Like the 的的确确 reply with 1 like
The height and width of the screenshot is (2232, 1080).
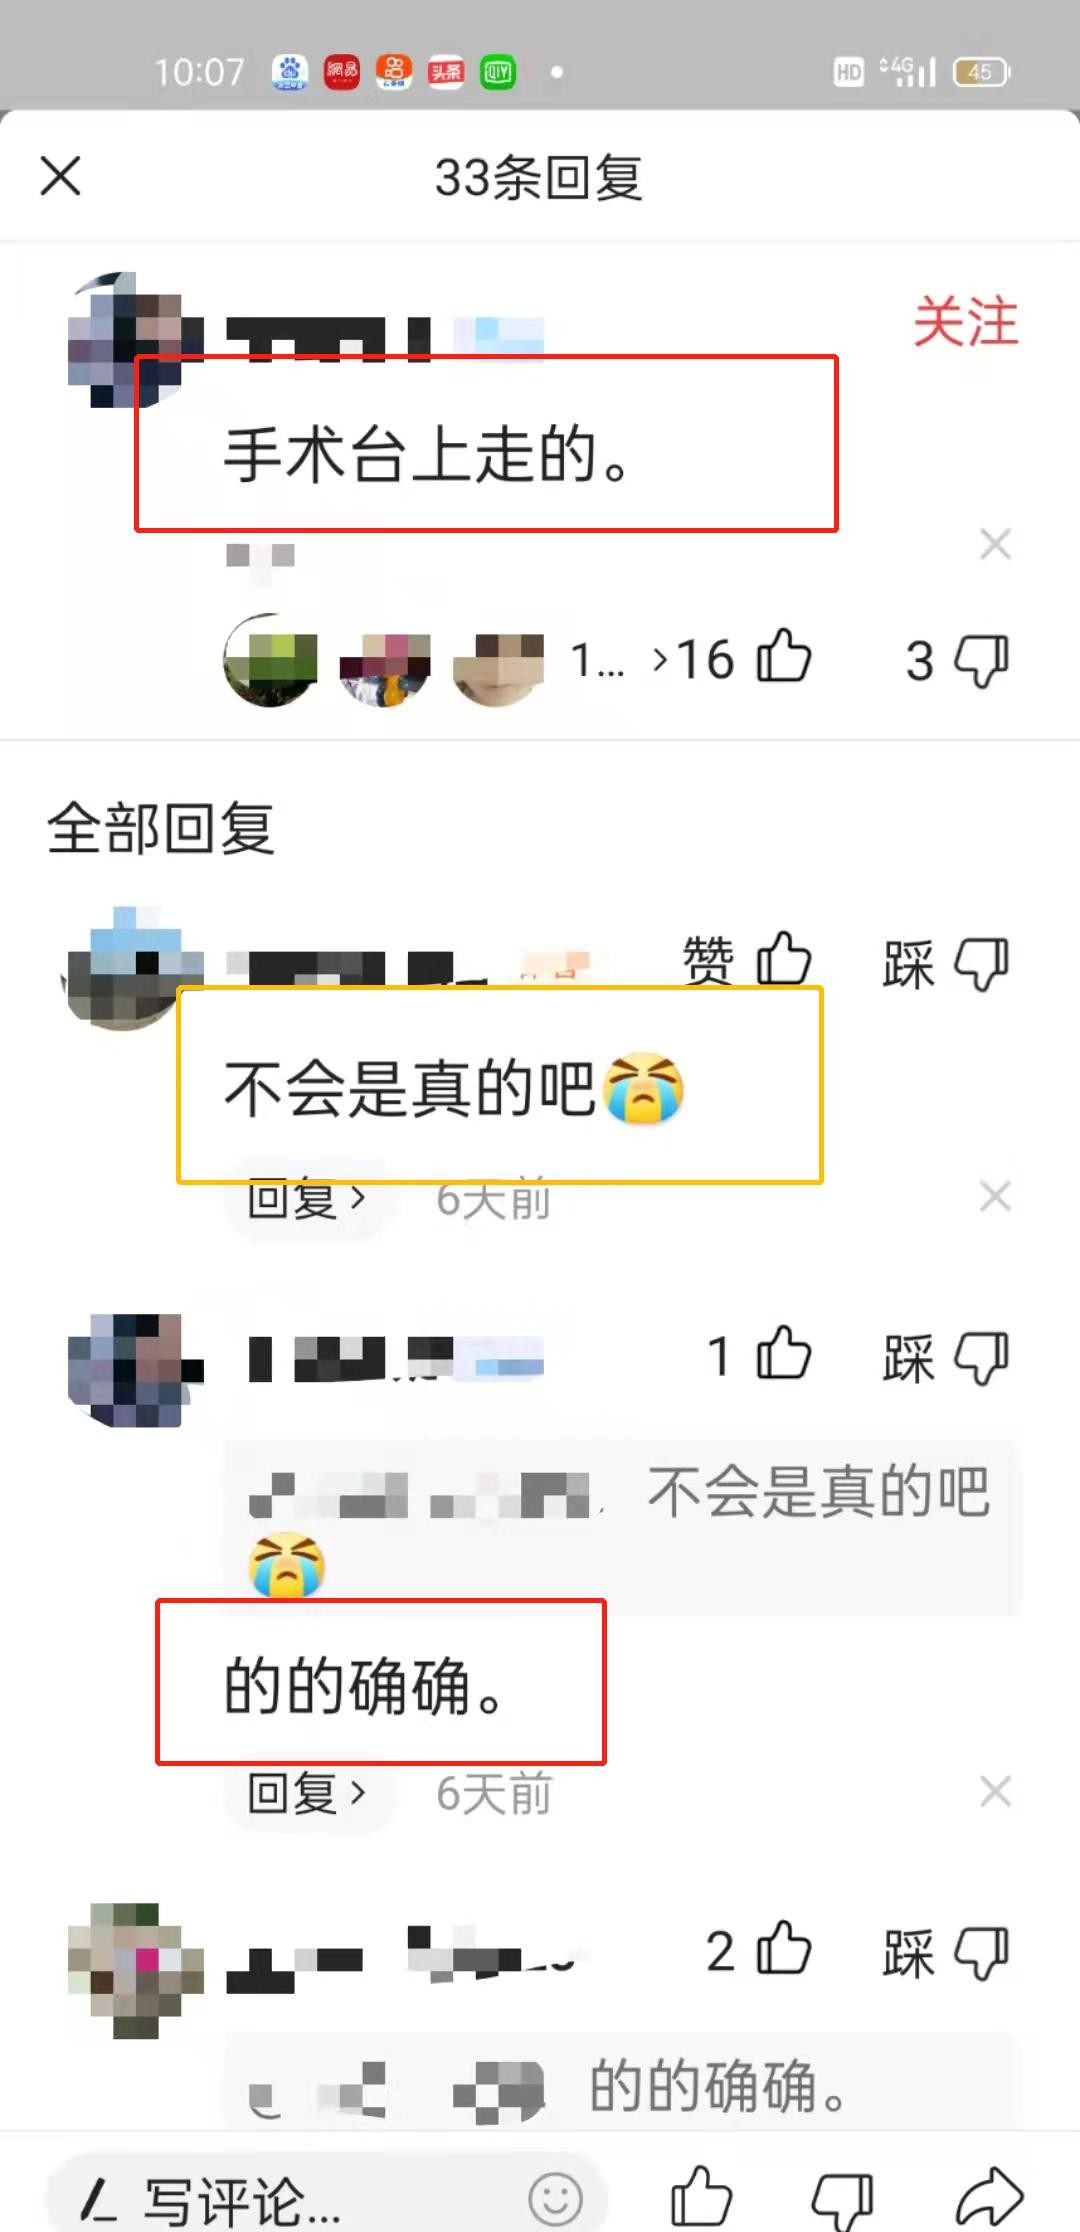pyautogui.click(x=760, y=1356)
